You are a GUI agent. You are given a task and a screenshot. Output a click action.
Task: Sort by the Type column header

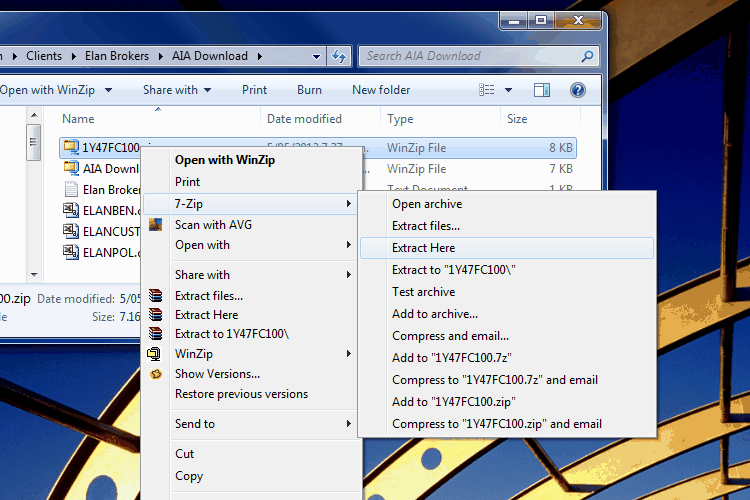tap(400, 119)
